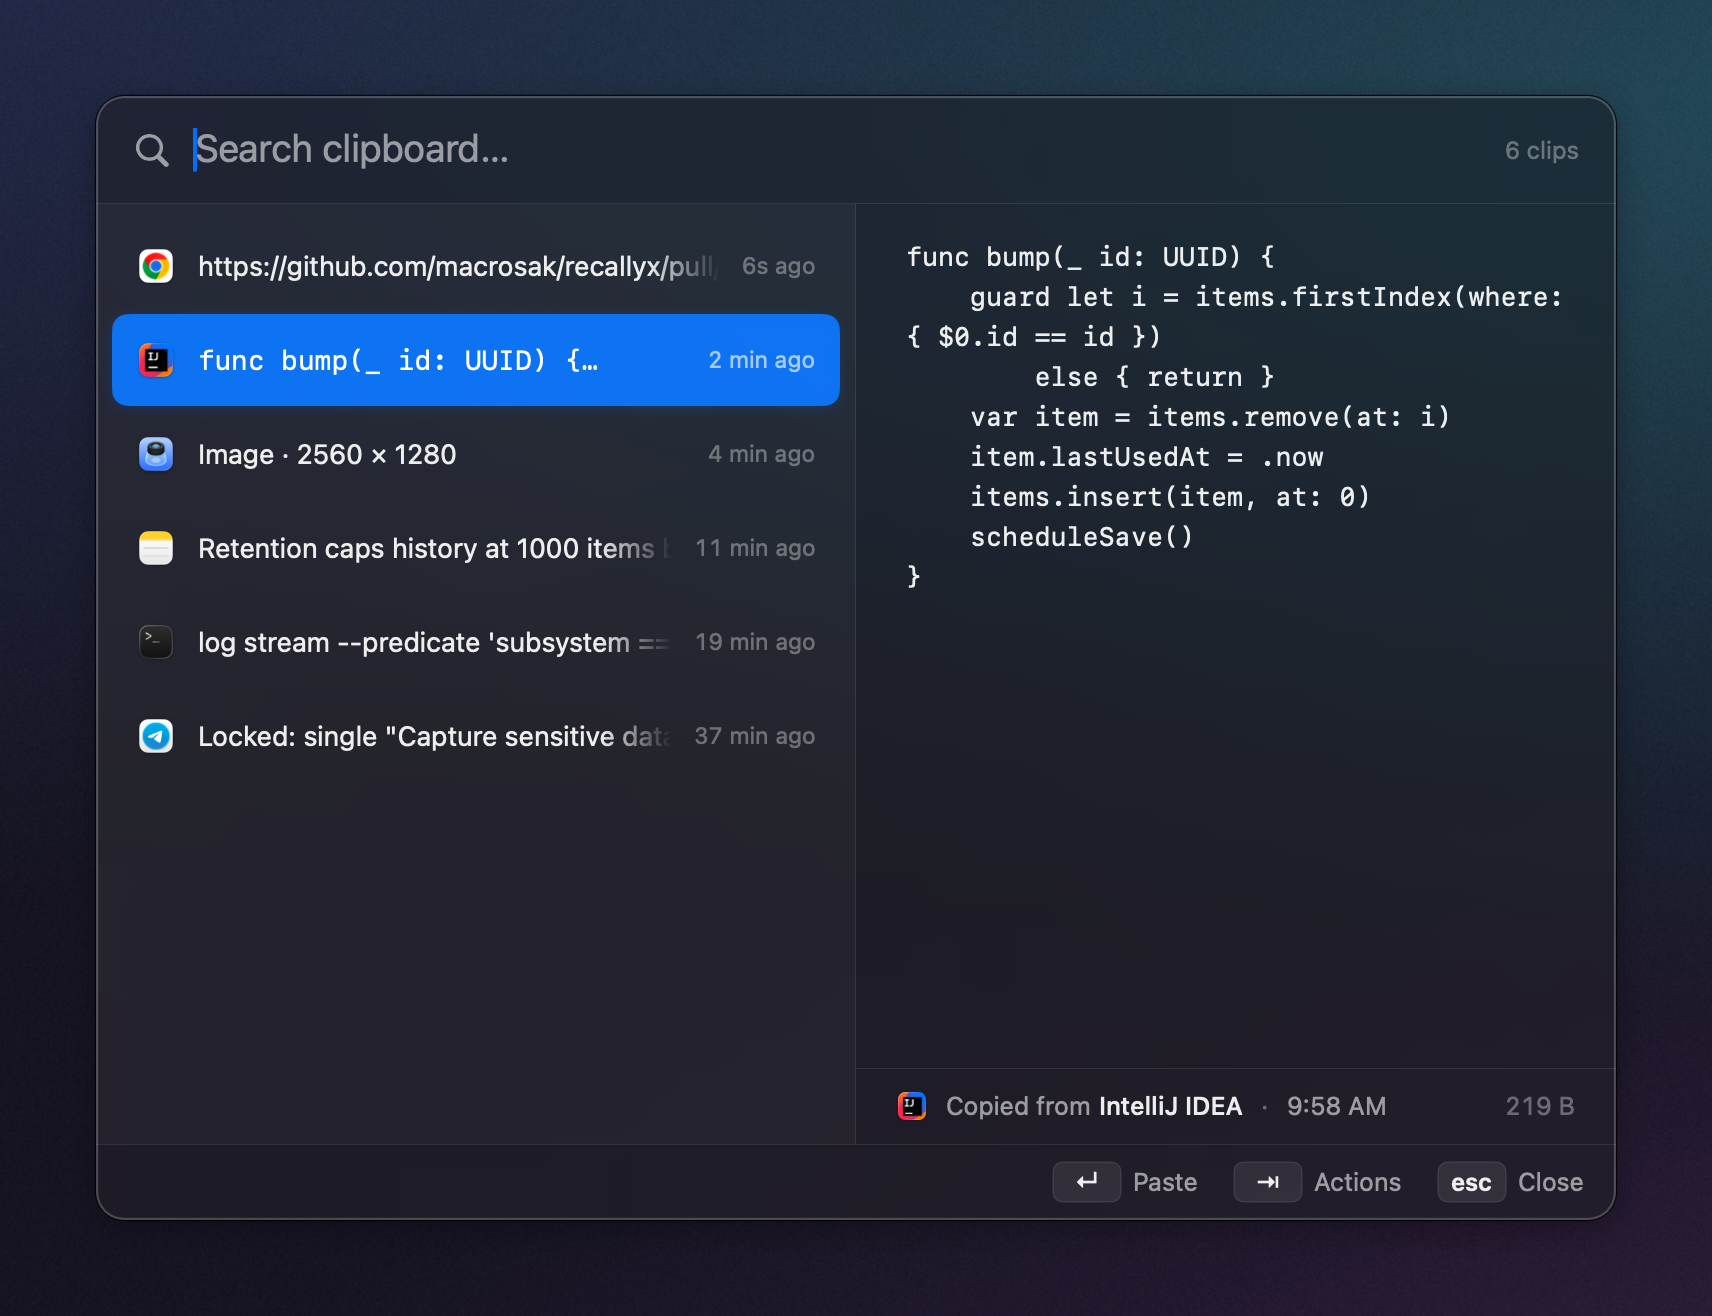The width and height of the screenshot is (1712, 1316).
Task: Click the Preview icon on image clip
Action: click(156, 454)
